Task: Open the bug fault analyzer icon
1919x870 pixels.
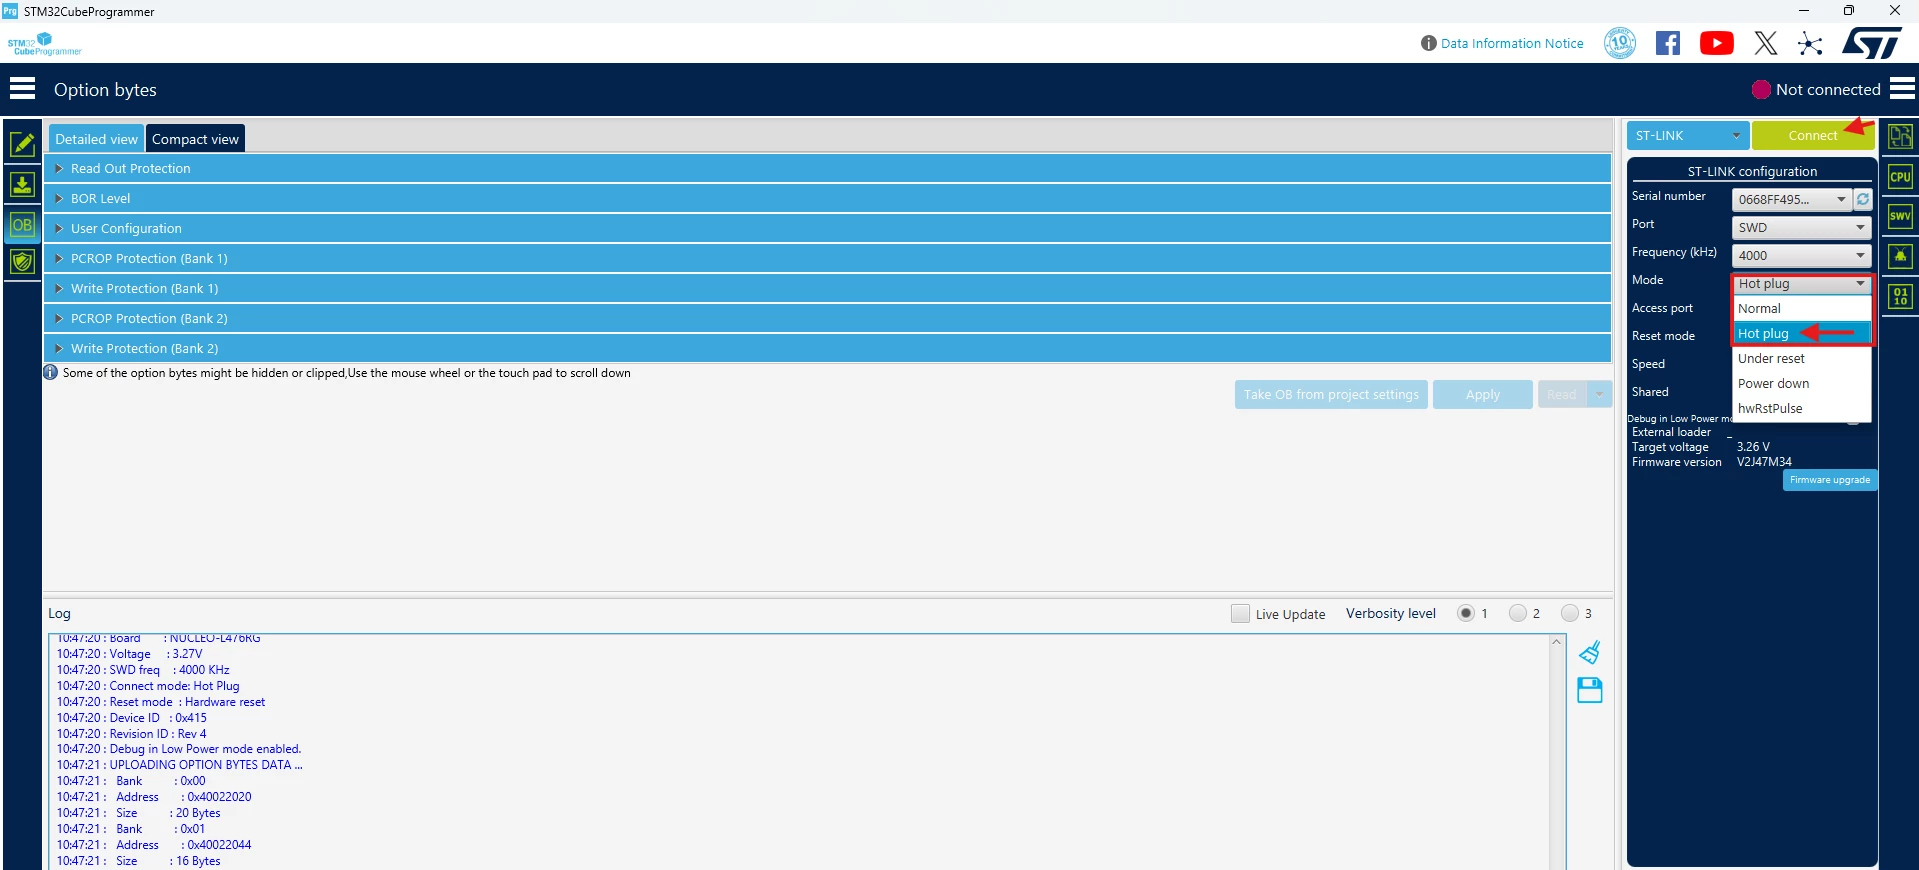Action: coord(1900,256)
